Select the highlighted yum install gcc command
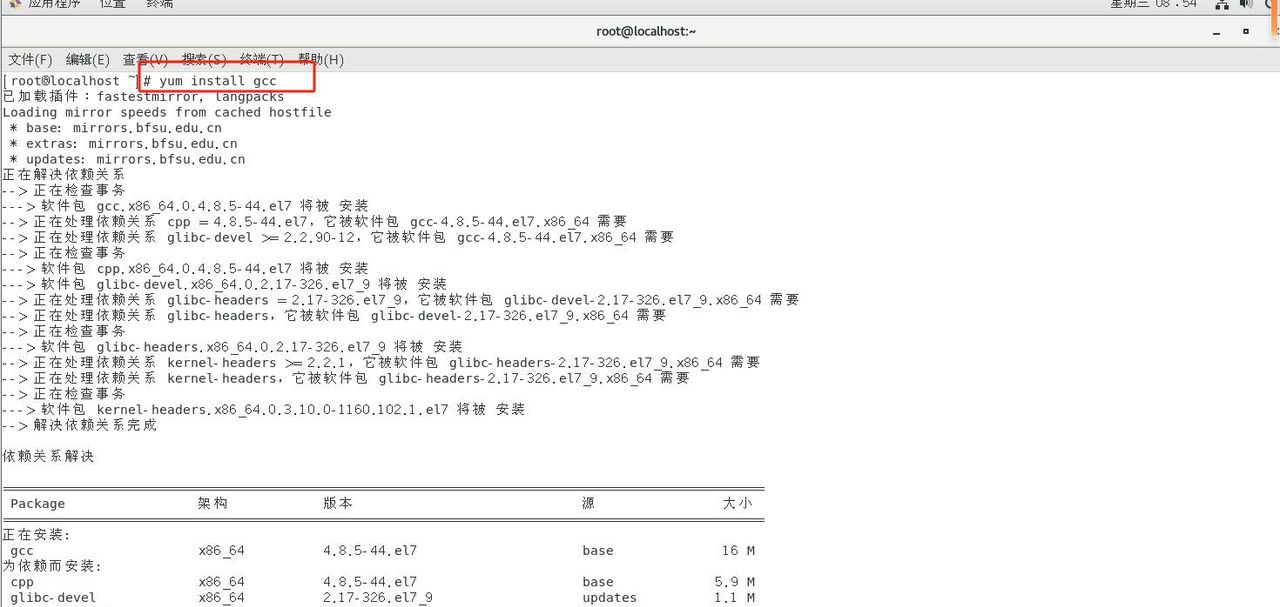The width and height of the screenshot is (1280, 607). coord(230,81)
